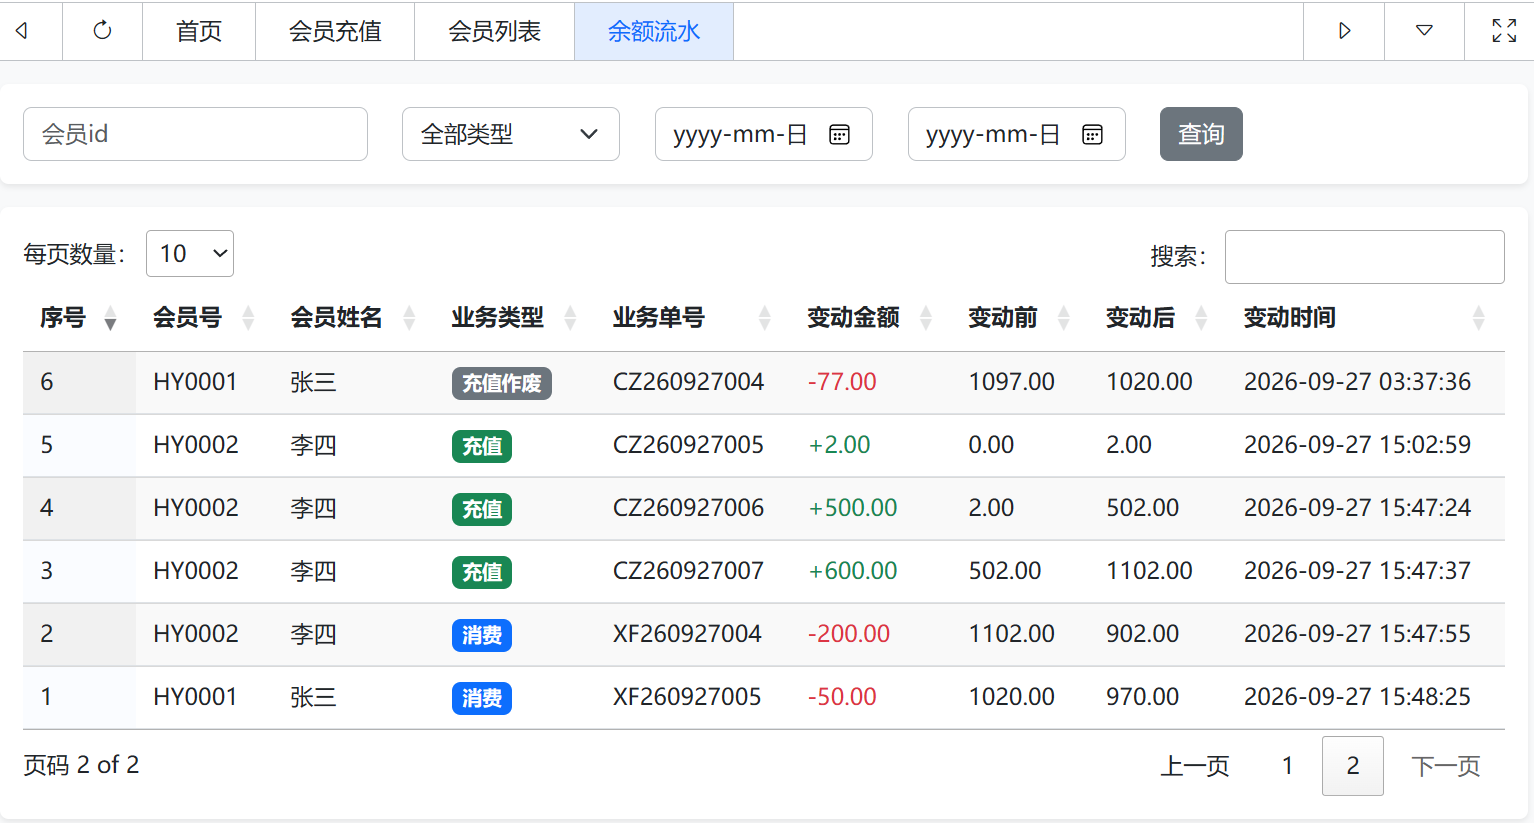Click the refresh page icon
Viewport: 1534px width, 823px height.
[x=102, y=31]
